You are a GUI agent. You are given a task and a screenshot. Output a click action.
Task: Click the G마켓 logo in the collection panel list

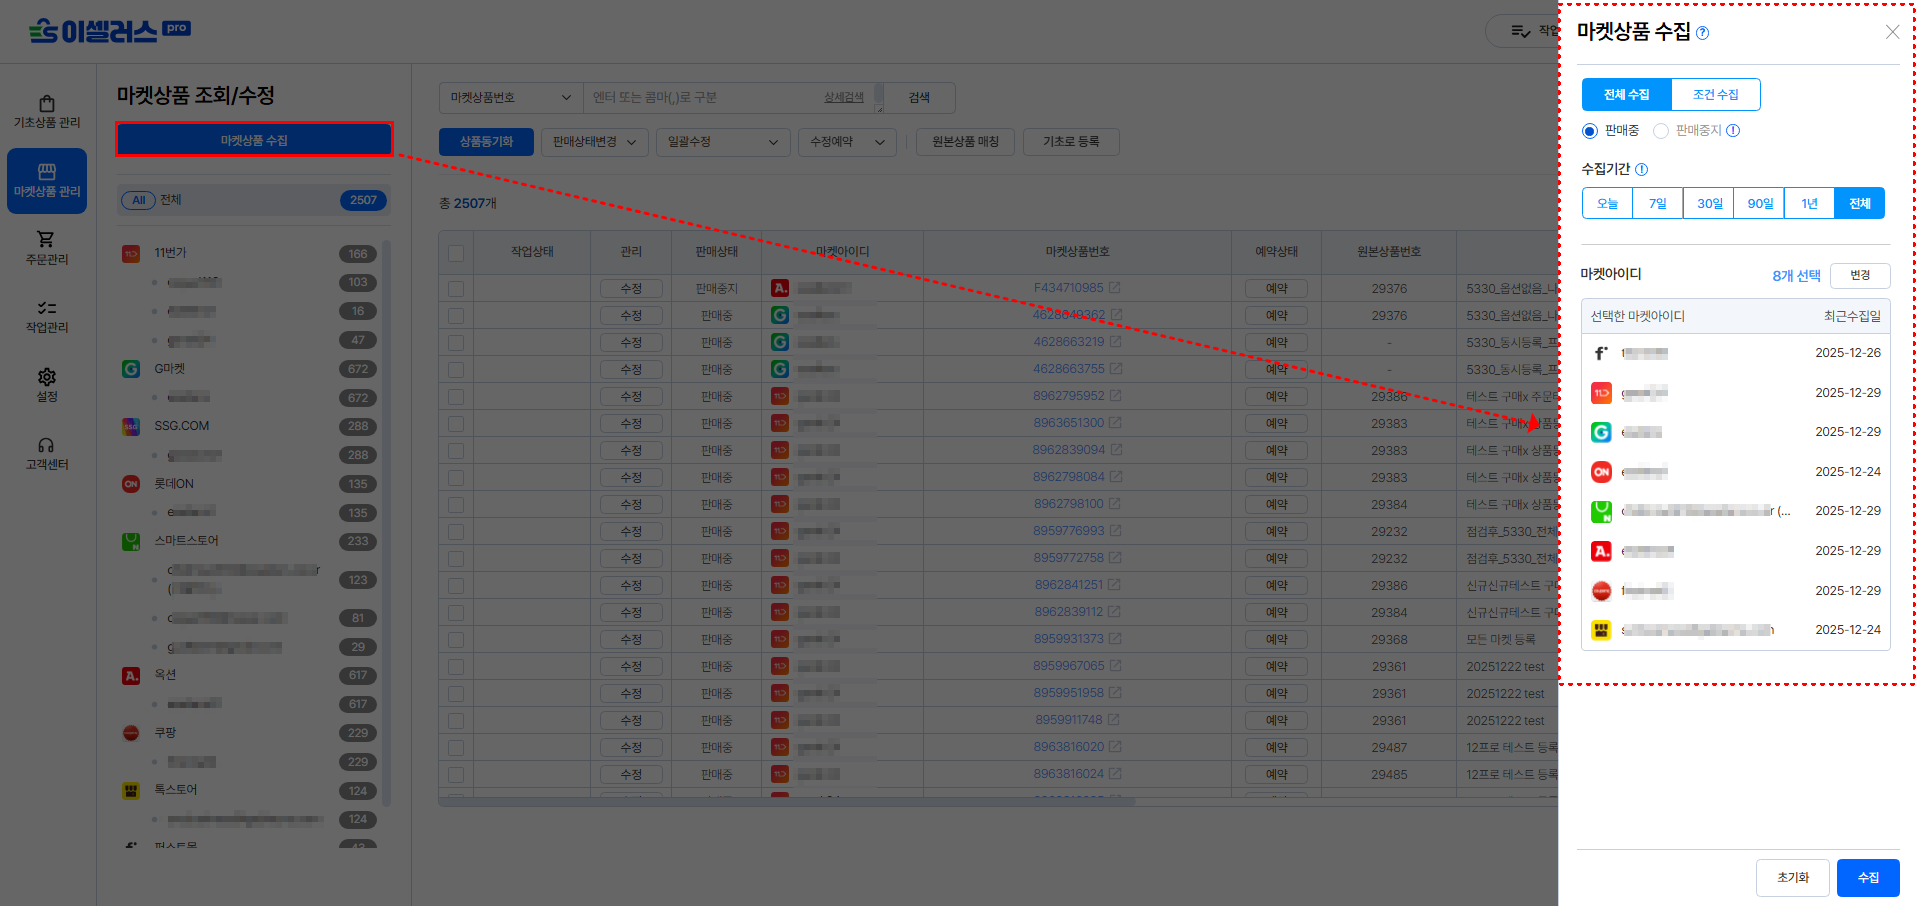1601,432
